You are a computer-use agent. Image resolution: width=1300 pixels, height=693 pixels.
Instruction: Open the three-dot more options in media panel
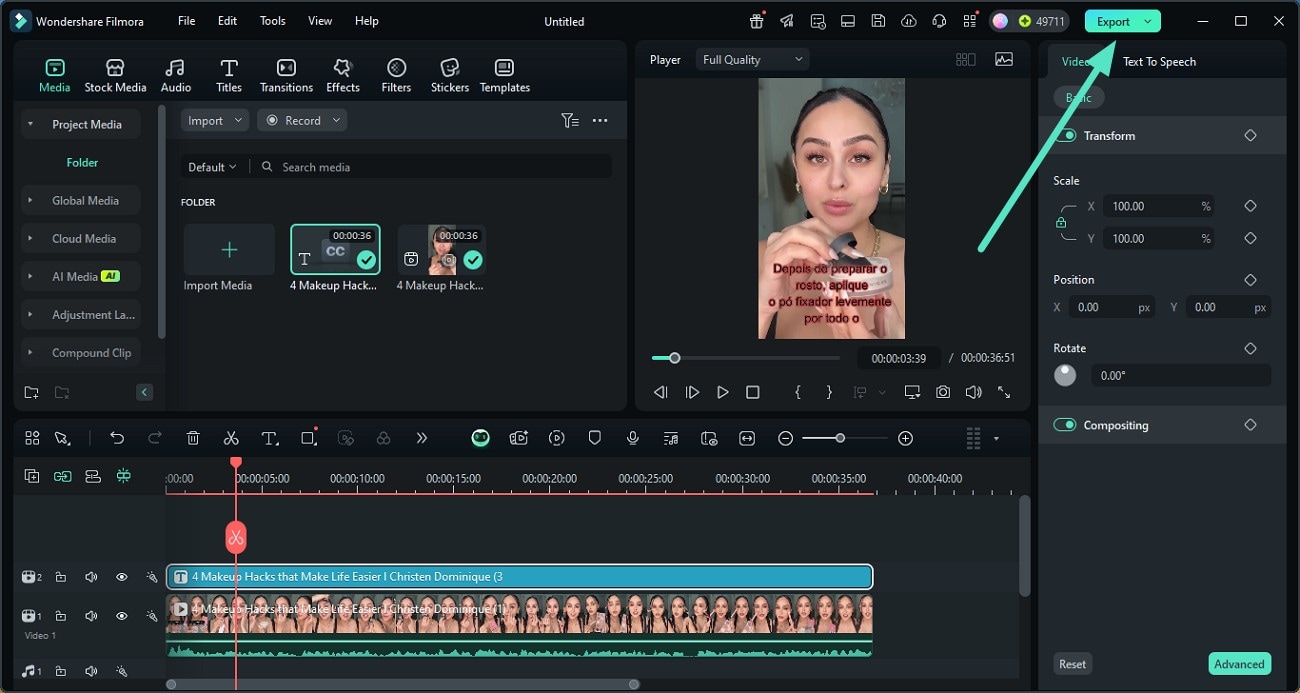click(600, 120)
